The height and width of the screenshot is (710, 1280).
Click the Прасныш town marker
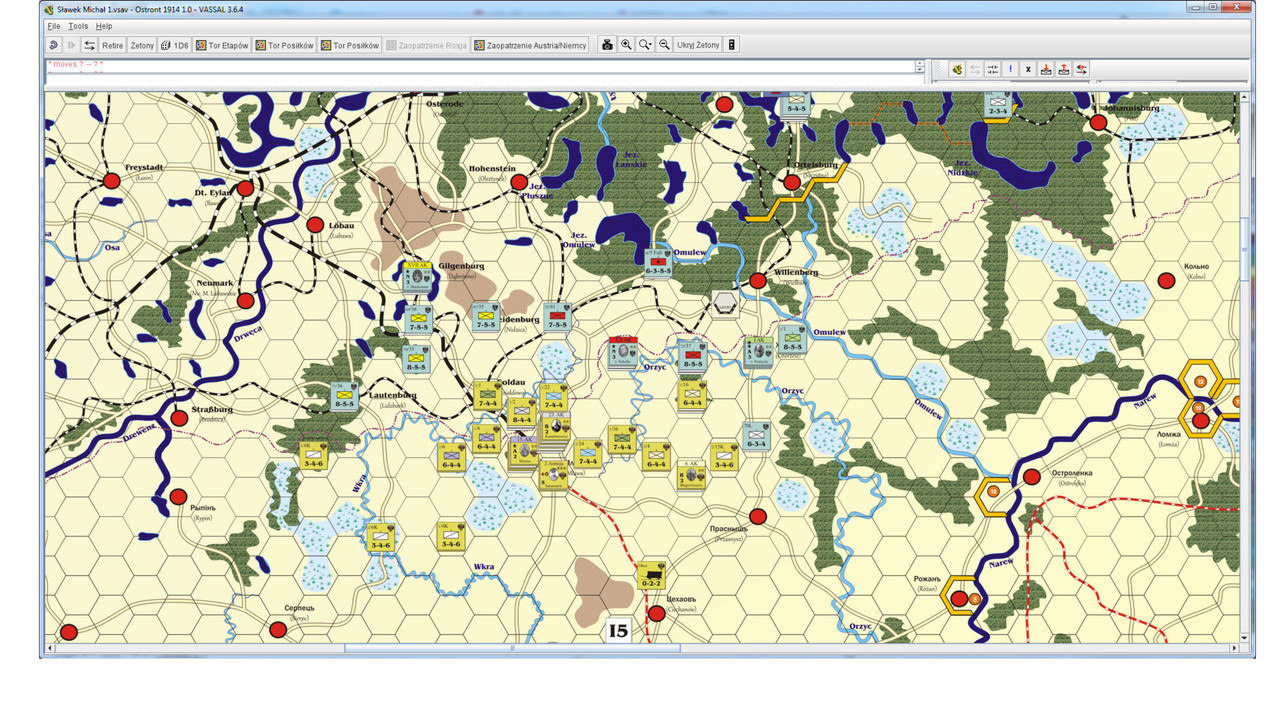[x=758, y=516]
